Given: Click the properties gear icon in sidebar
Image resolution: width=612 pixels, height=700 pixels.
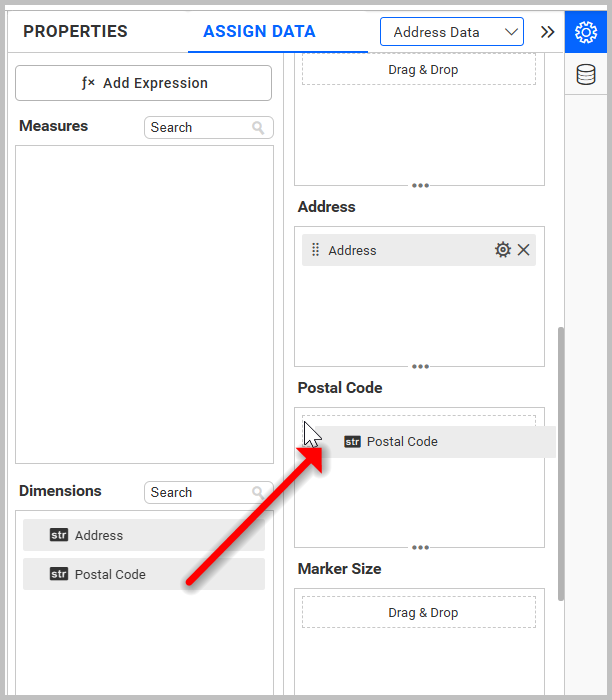Looking at the screenshot, I should coord(586,32).
